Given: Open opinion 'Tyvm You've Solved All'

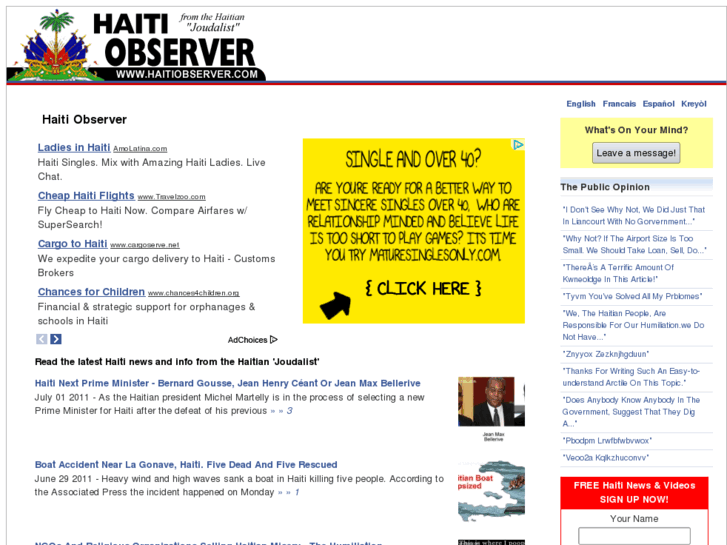Looking at the screenshot, I should click(632, 296).
